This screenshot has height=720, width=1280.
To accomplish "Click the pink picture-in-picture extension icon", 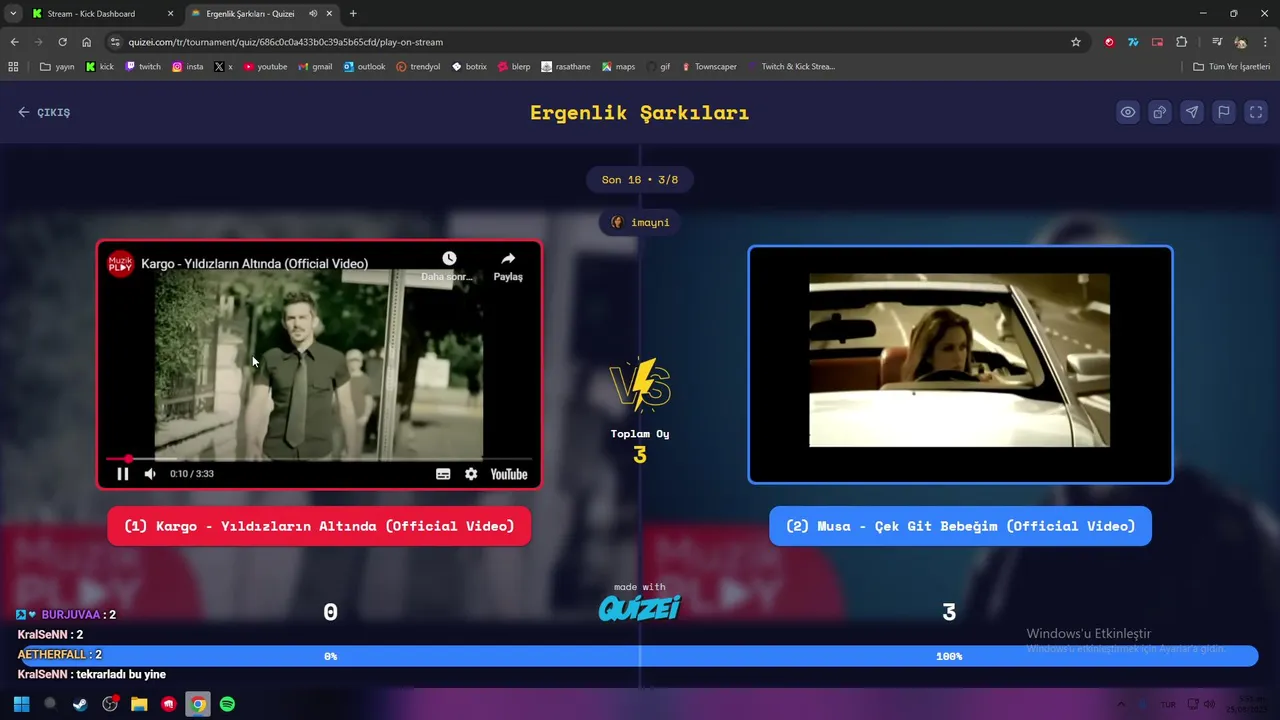I will 1157,42.
